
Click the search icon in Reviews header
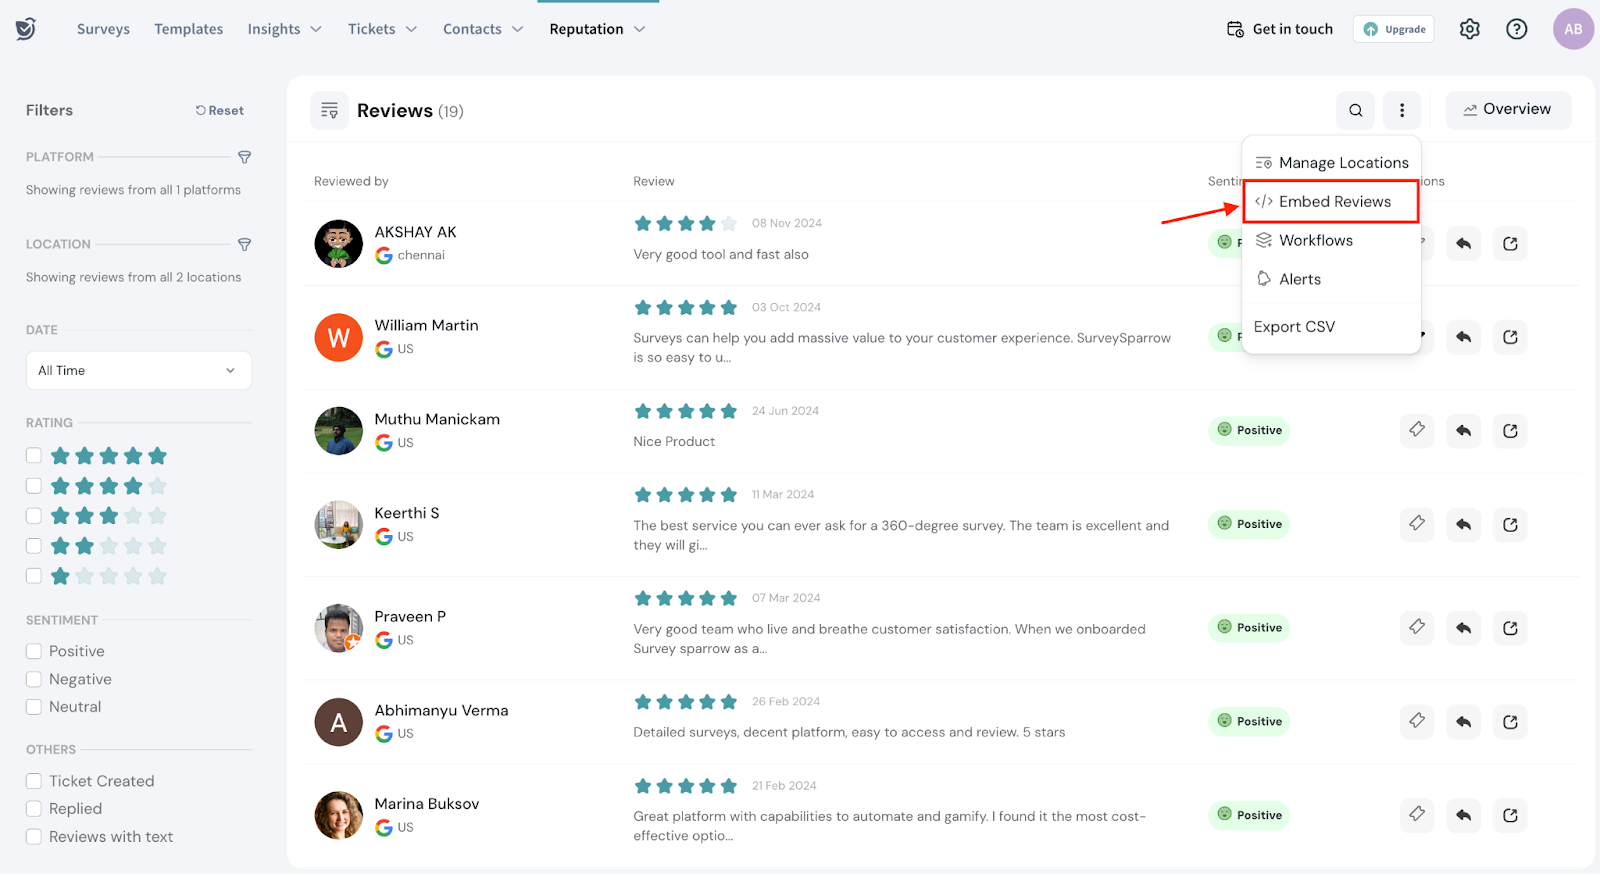pos(1355,111)
